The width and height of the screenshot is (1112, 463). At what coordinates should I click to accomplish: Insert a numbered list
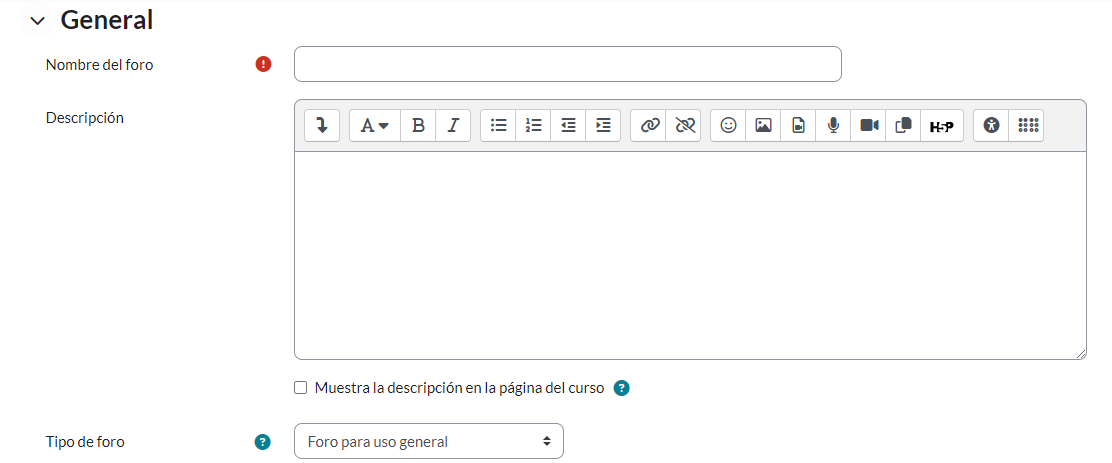pyautogui.click(x=533, y=125)
